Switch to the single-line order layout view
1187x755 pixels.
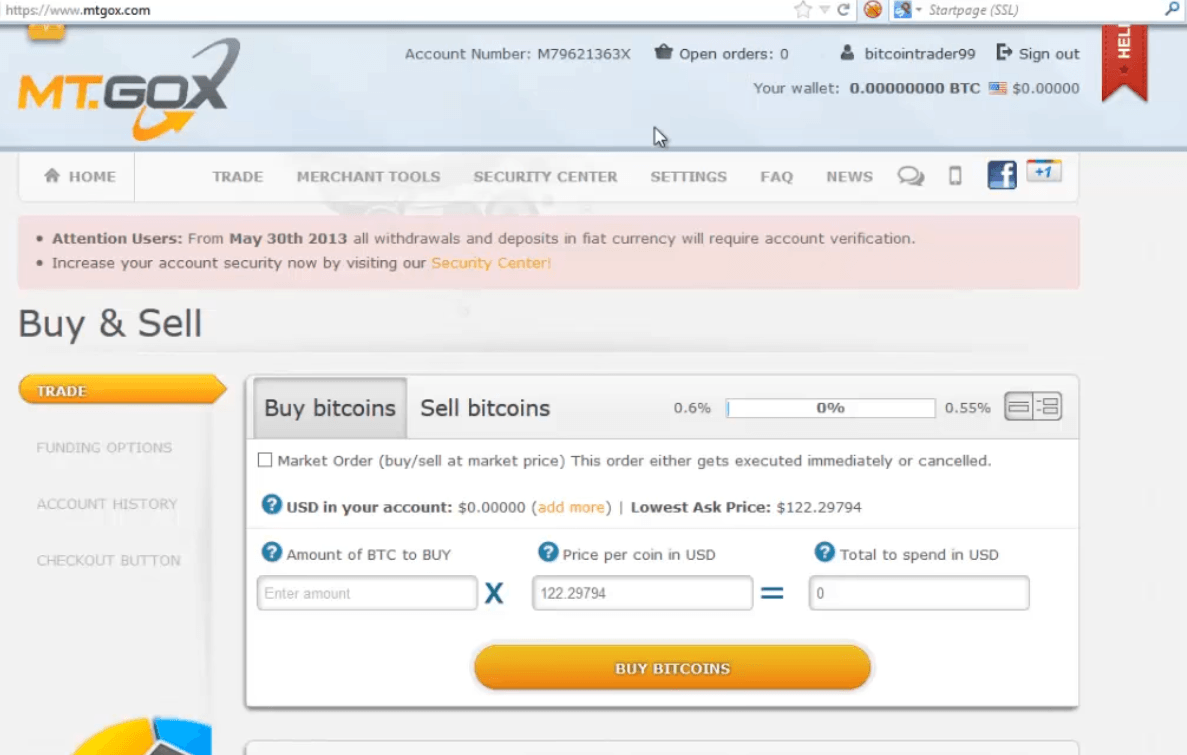pyautogui.click(x=1018, y=406)
